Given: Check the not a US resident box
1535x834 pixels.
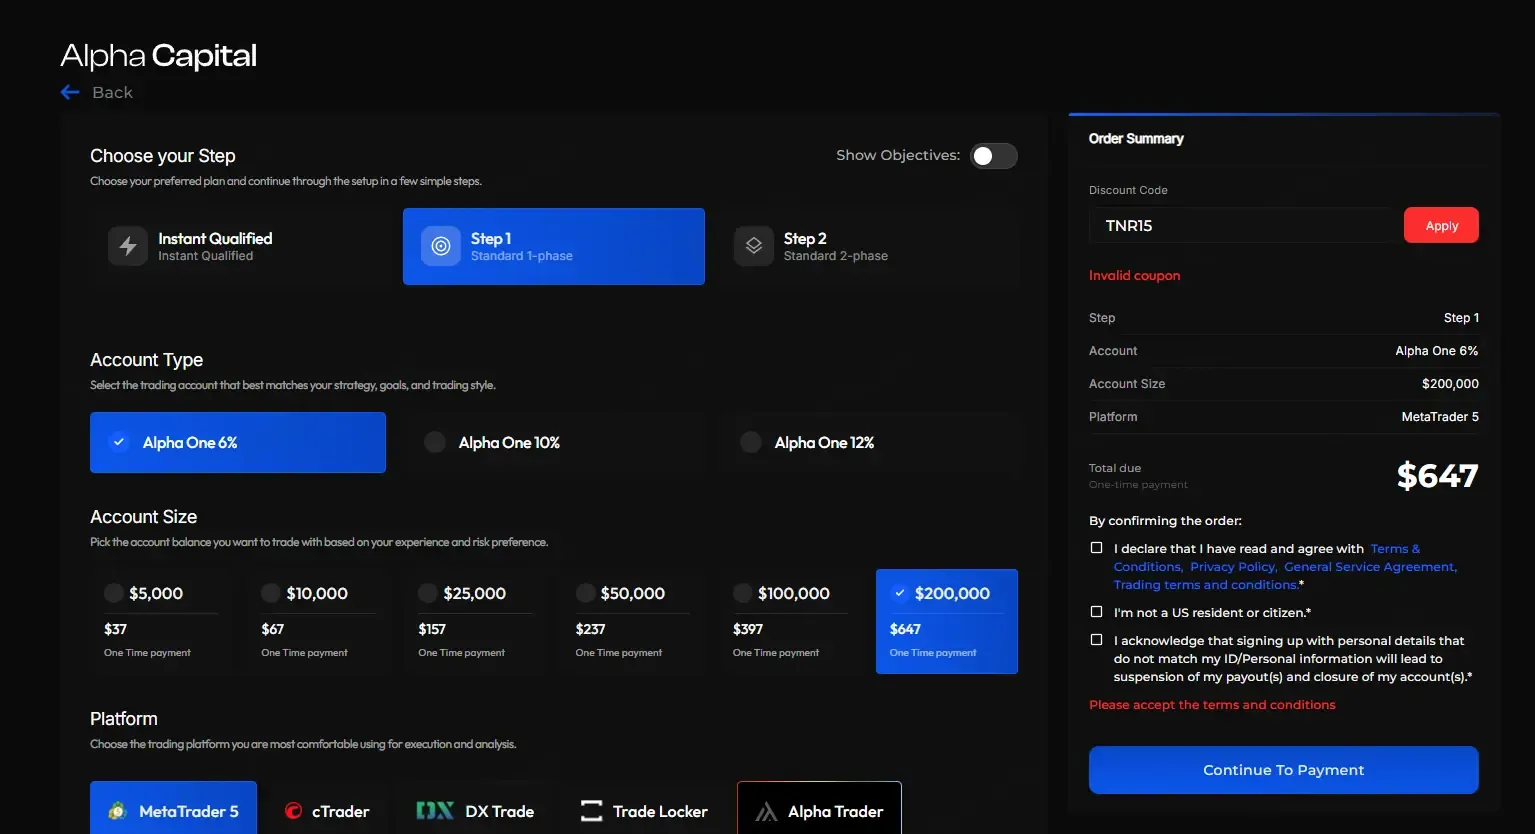Looking at the screenshot, I should [x=1096, y=612].
